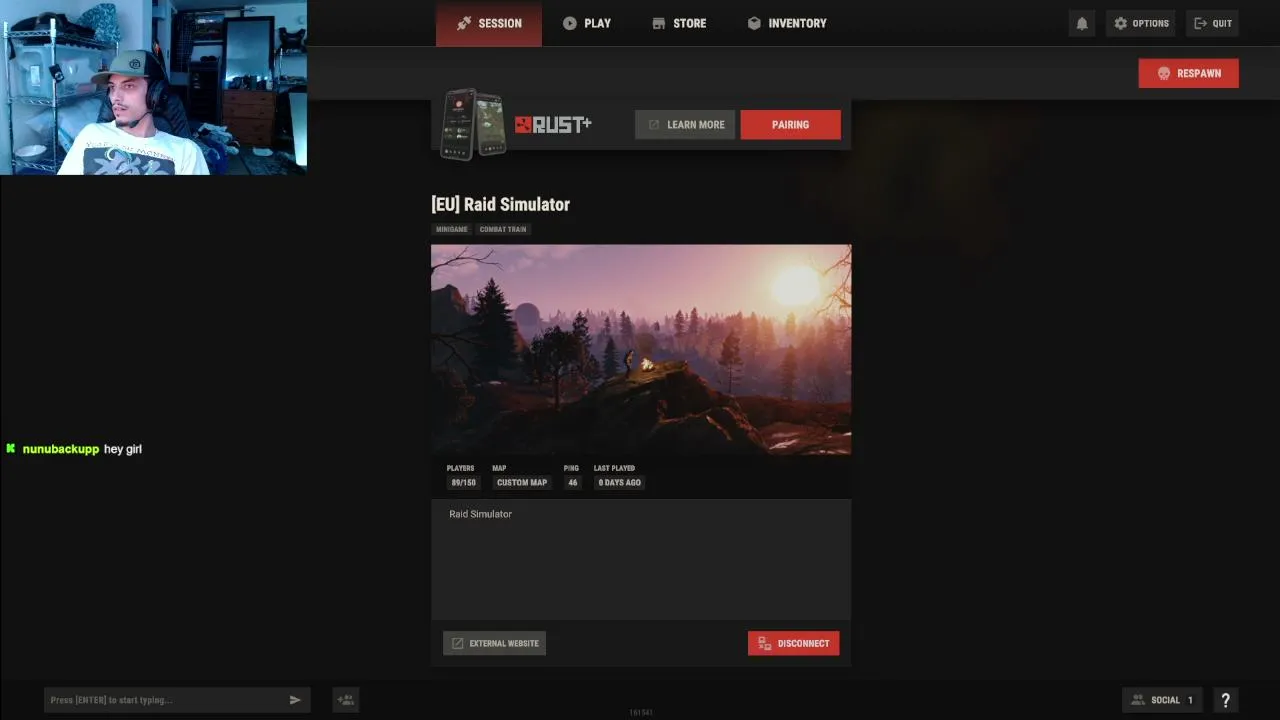The height and width of the screenshot is (720, 1280).
Task: Click the server sunset preview image
Action: (641, 349)
